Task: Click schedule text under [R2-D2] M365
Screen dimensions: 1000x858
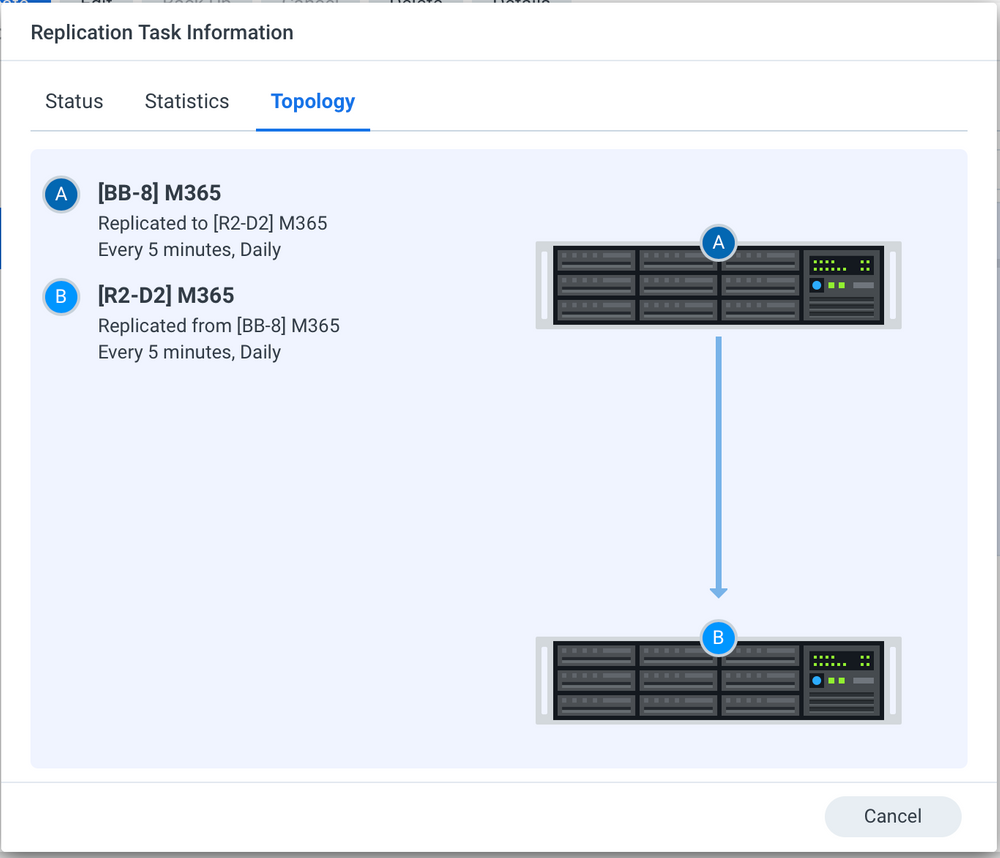Action: point(189,352)
